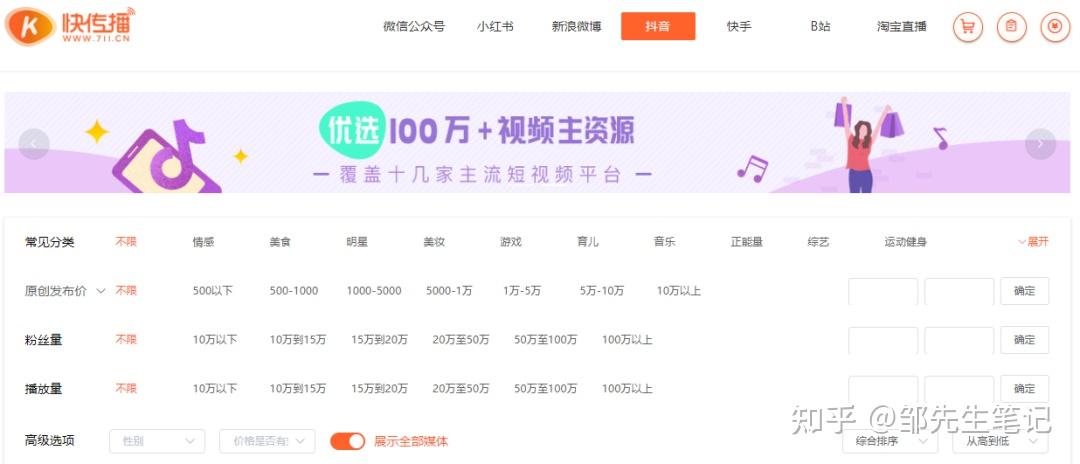Go to next banner slide
Screen dimensions: 1080x464
pos(1040,144)
